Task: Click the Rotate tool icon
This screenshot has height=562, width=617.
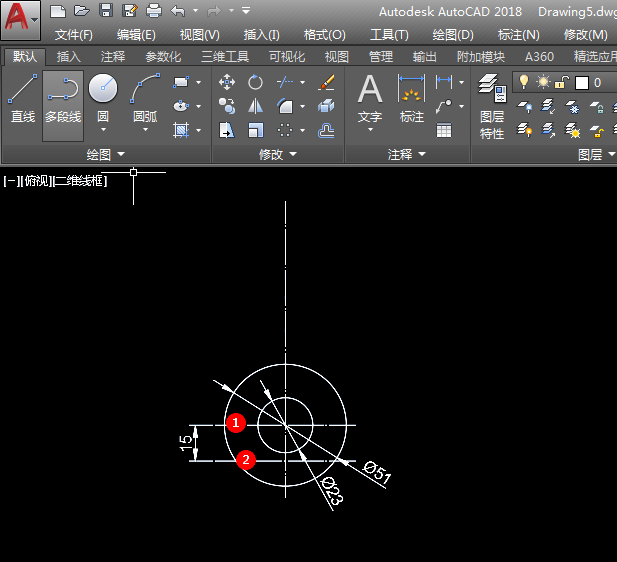Action: (255, 82)
